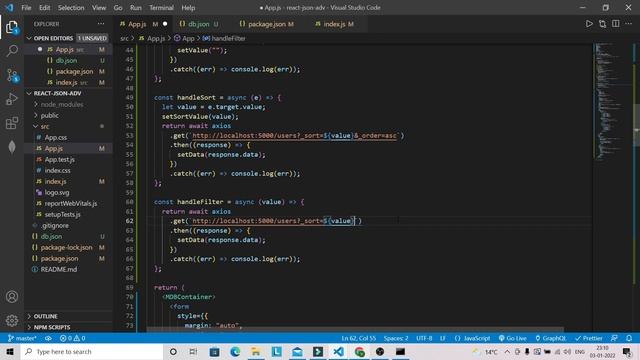
Task: Open Windows Start menu
Action: point(10,351)
